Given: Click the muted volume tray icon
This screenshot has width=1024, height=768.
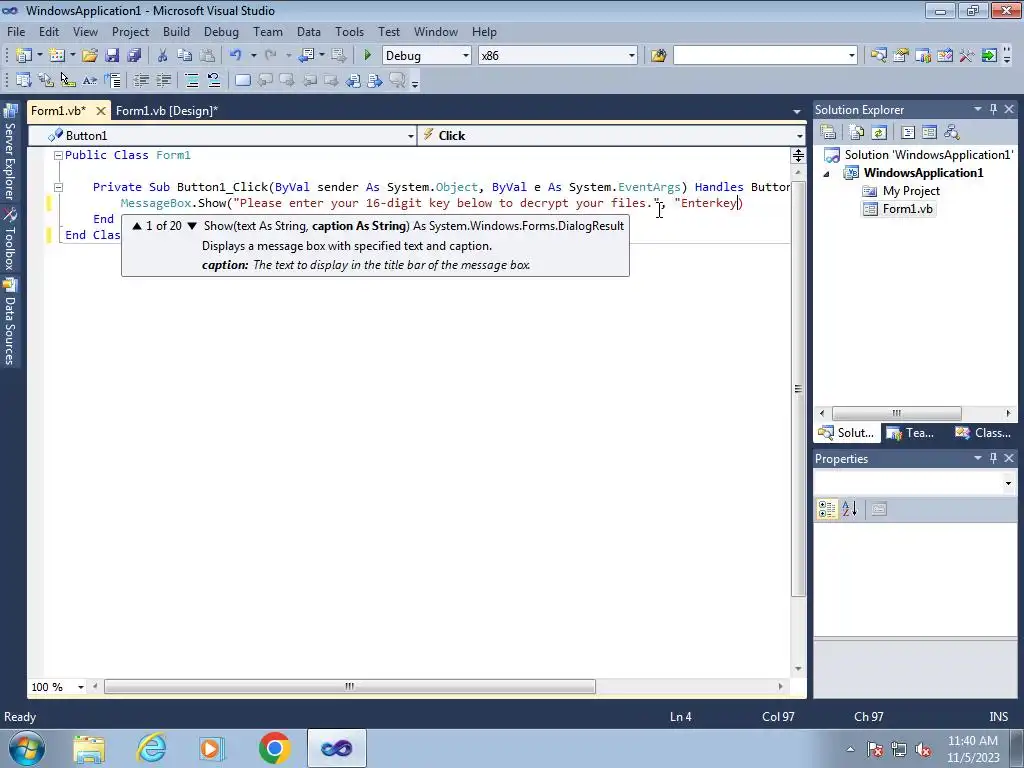Looking at the screenshot, I should pyautogui.click(x=923, y=749).
